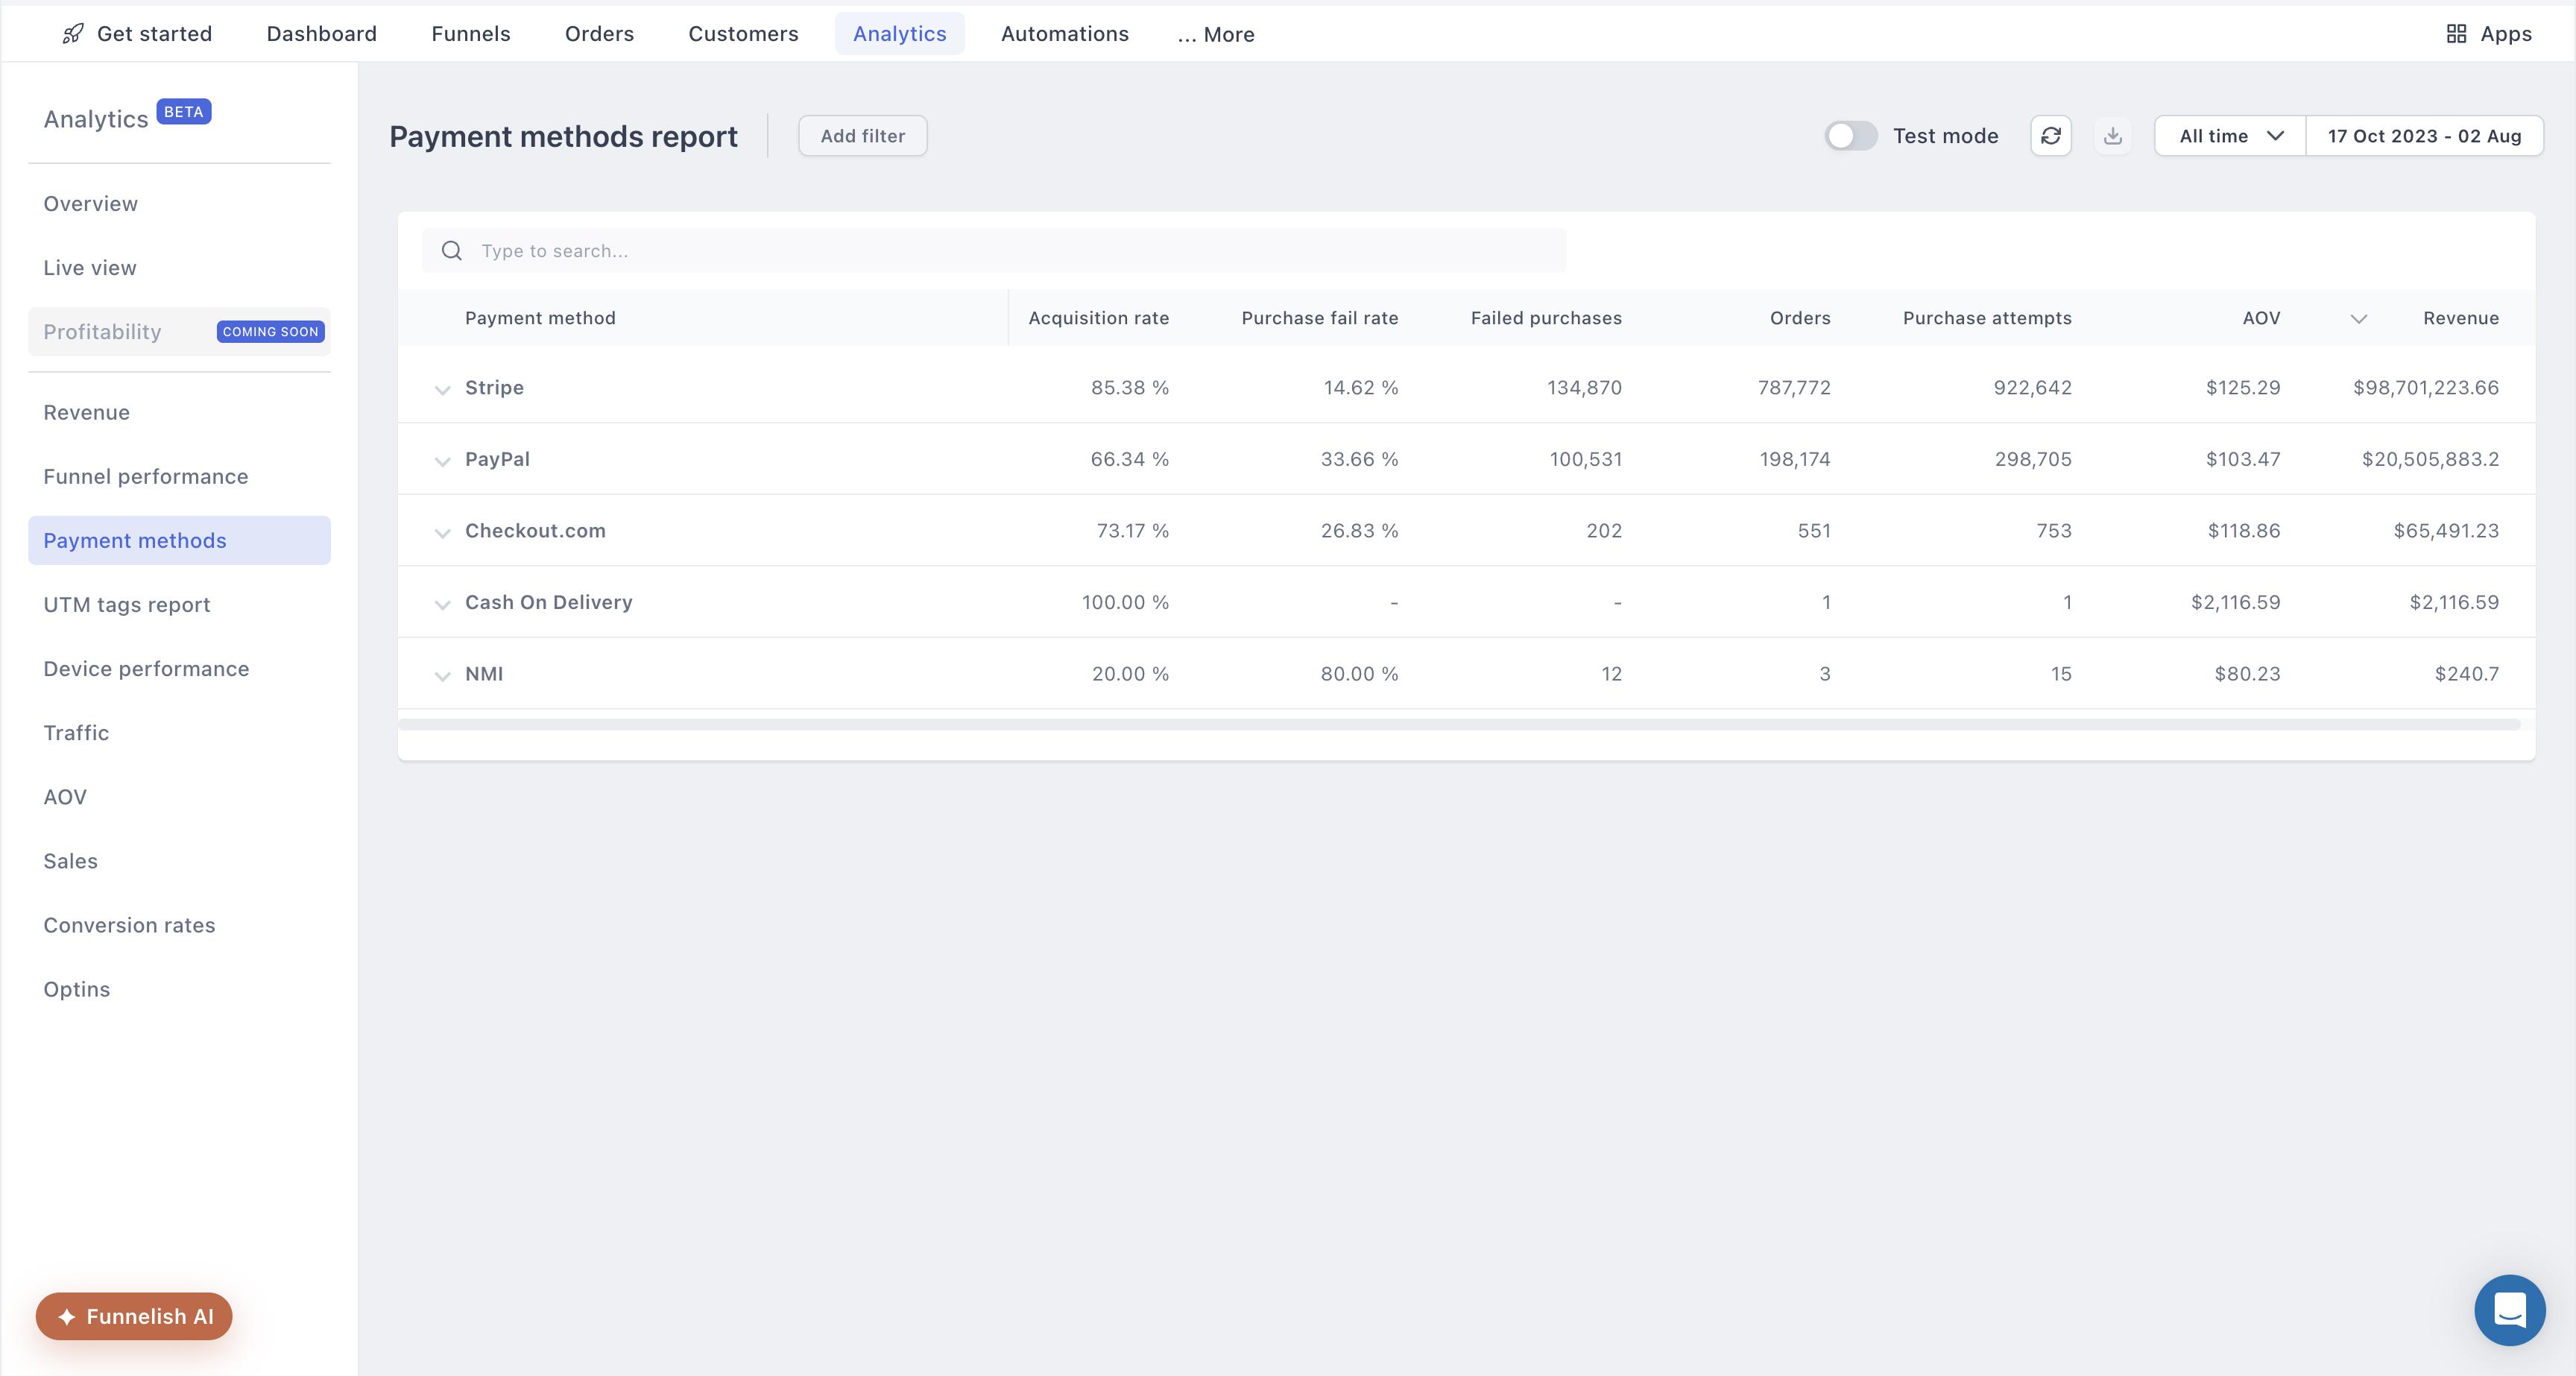This screenshot has height=1376, width=2576.
Task: Click the table's horizontal scrollbar
Action: pyautogui.click(x=1459, y=724)
